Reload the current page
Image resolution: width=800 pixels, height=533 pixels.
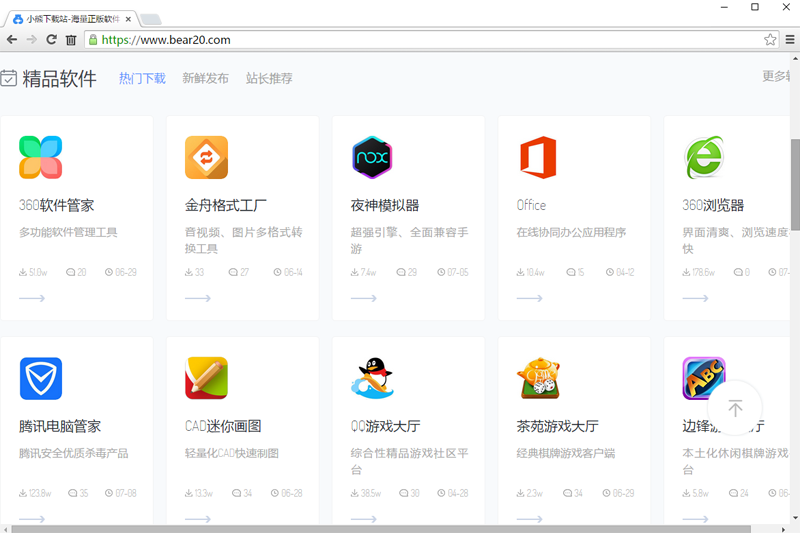[51, 39]
